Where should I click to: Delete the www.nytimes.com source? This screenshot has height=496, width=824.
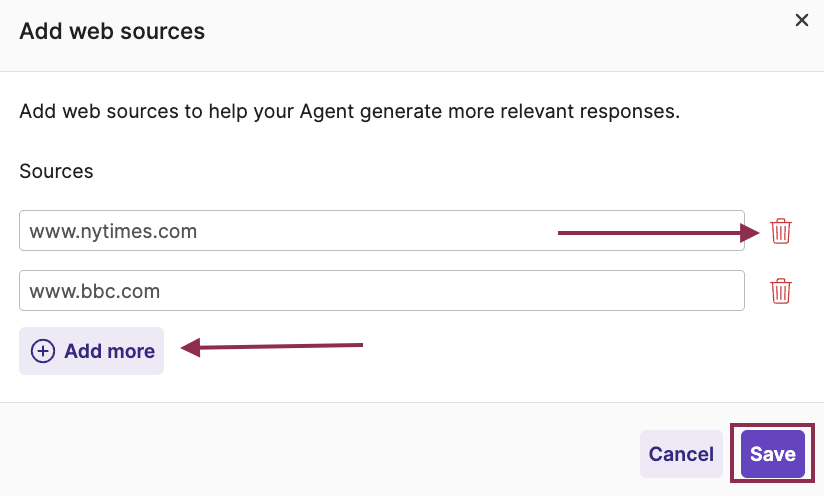[x=781, y=232]
